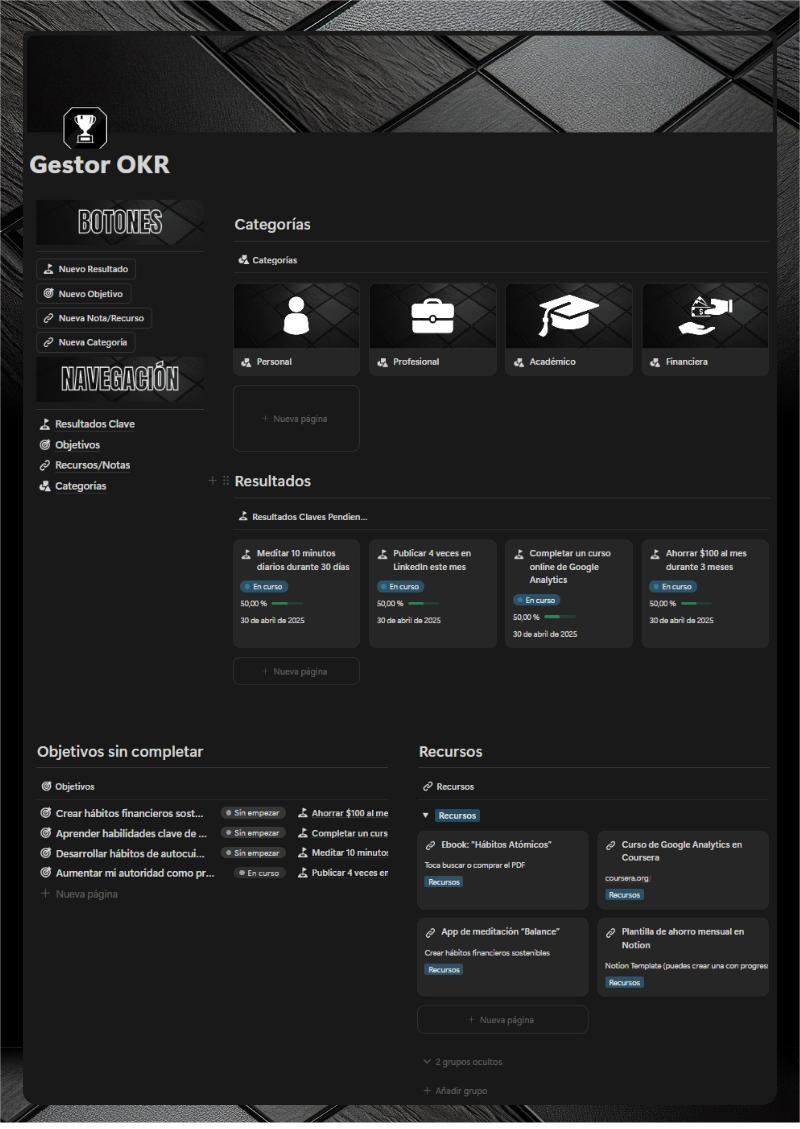The image size is (800, 1129).
Task: Open App de meditación Balance card
Action: [503, 957]
